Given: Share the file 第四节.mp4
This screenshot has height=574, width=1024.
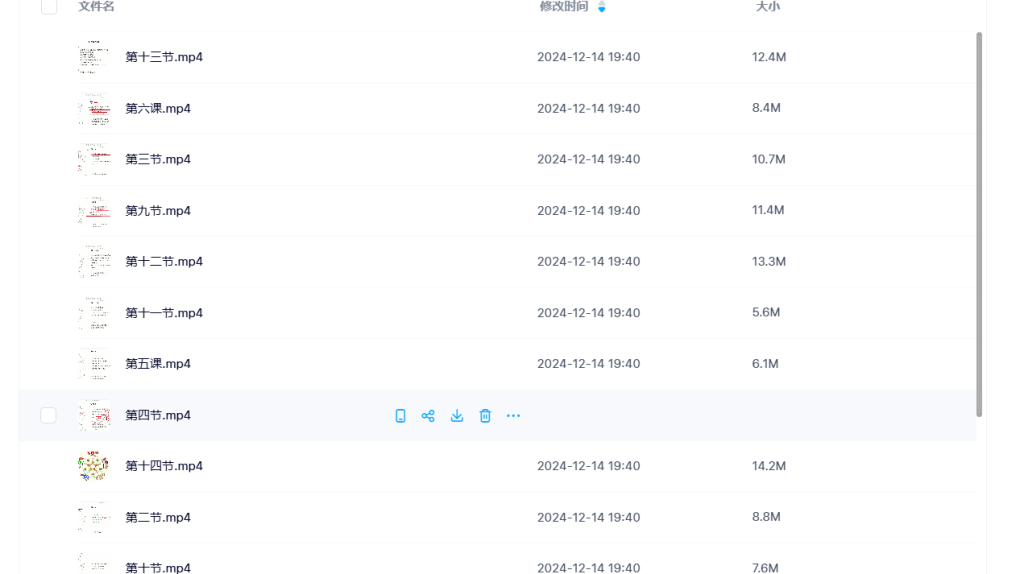Looking at the screenshot, I should pyautogui.click(x=428, y=416).
